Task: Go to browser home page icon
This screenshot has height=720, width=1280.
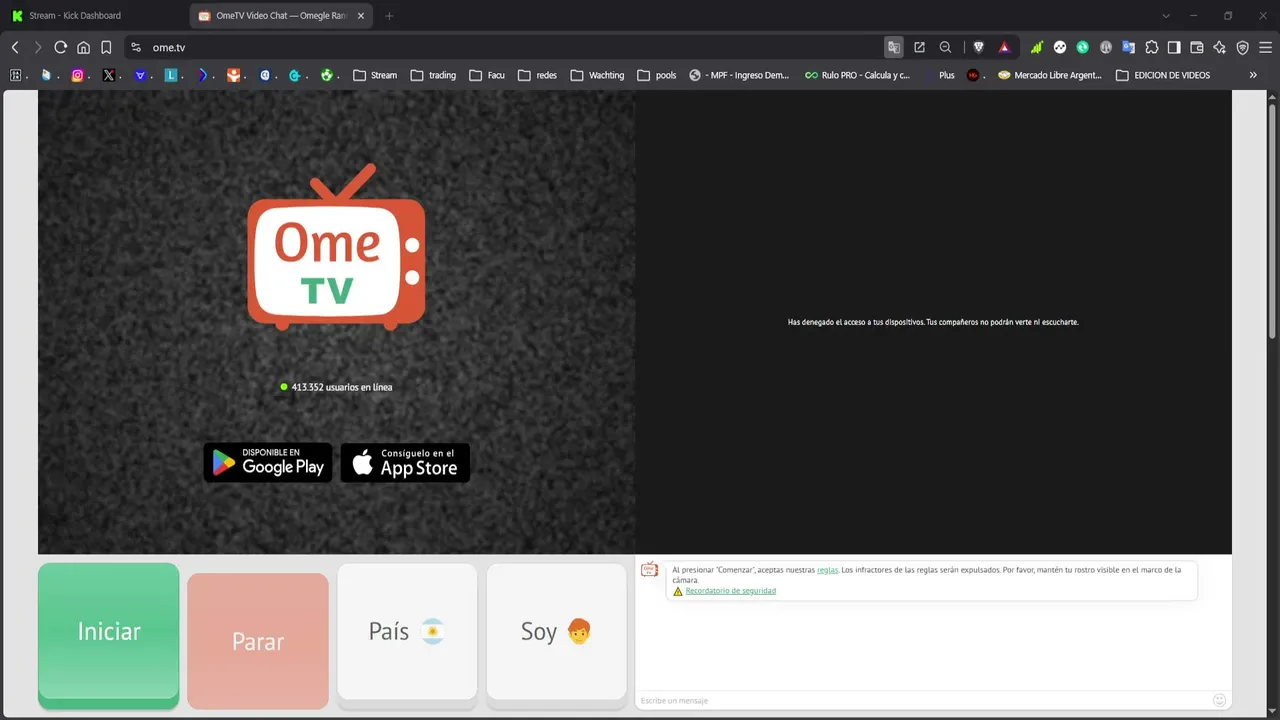Action: tap(83, 47)
